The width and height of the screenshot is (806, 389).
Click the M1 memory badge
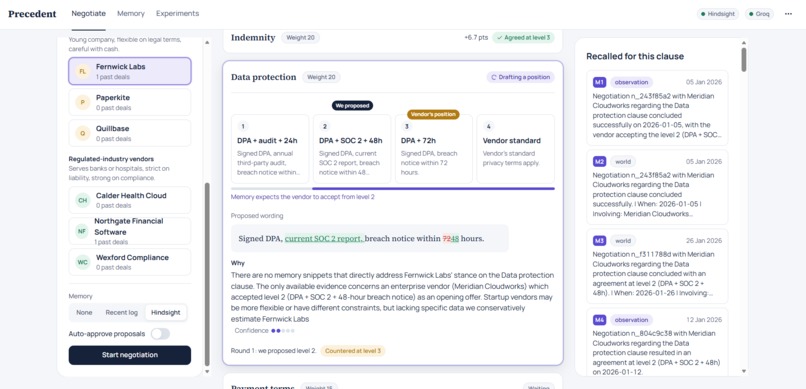click(599, 82)
